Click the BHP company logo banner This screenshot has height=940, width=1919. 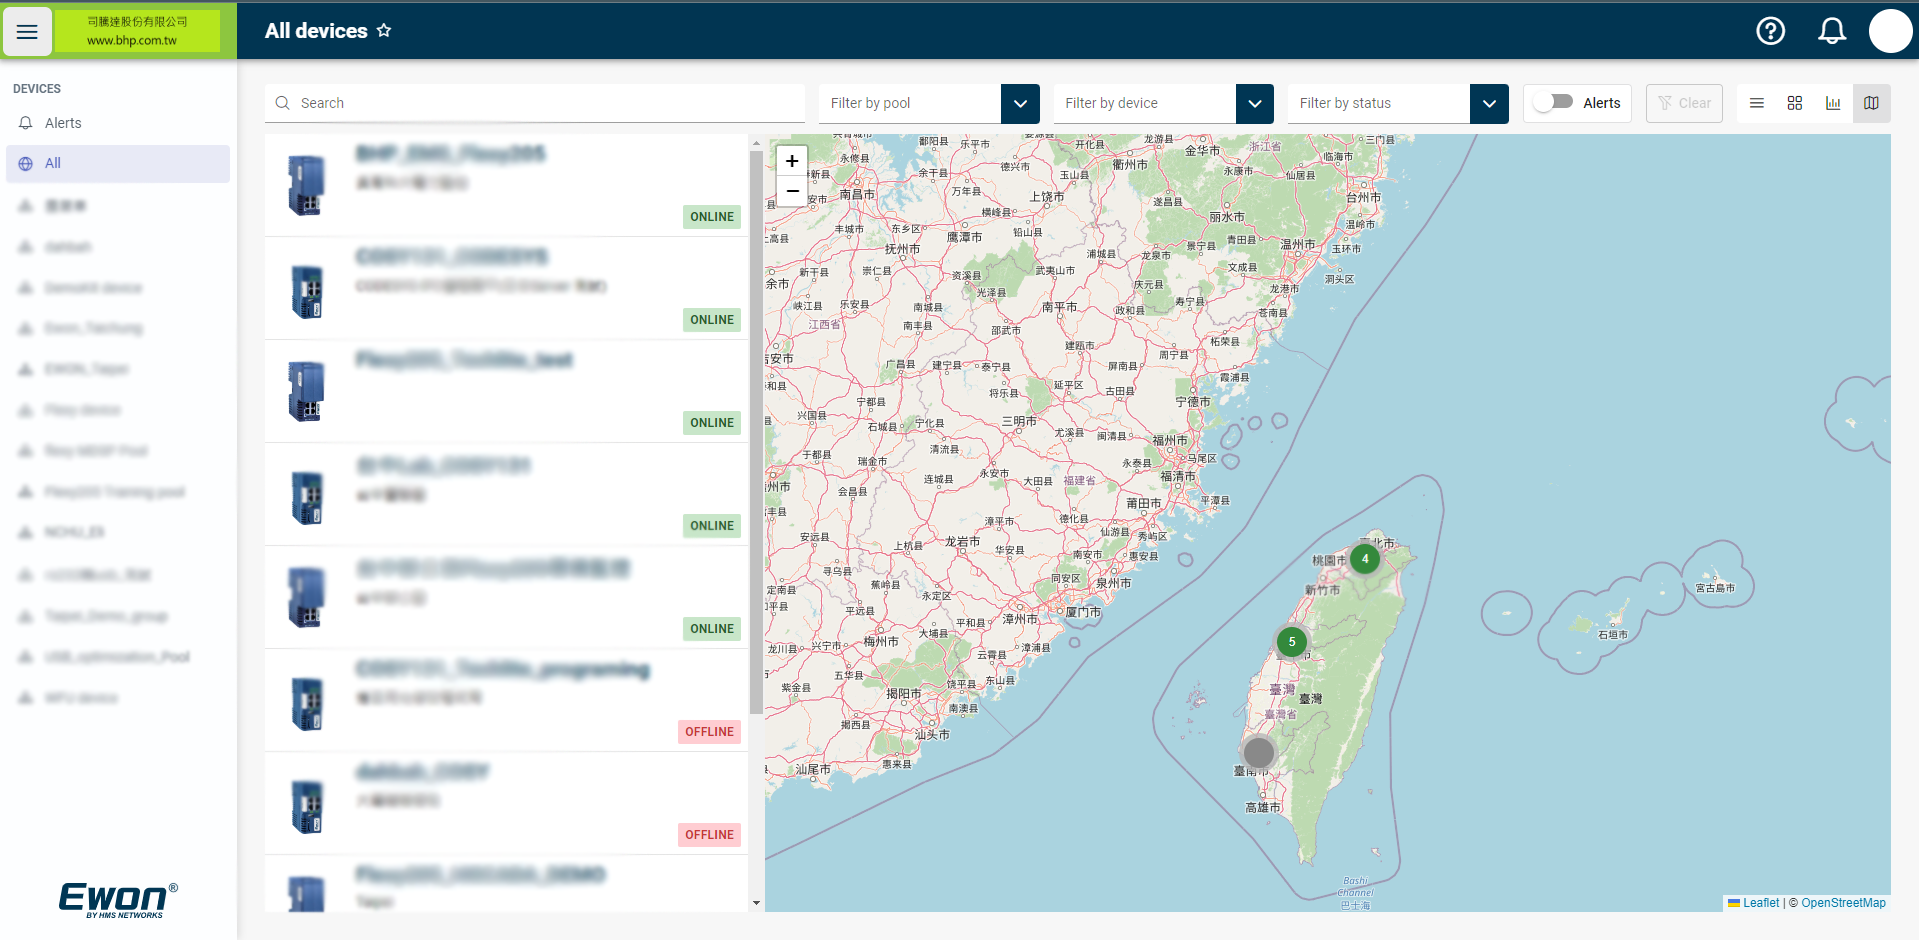[x=137, y=31]
